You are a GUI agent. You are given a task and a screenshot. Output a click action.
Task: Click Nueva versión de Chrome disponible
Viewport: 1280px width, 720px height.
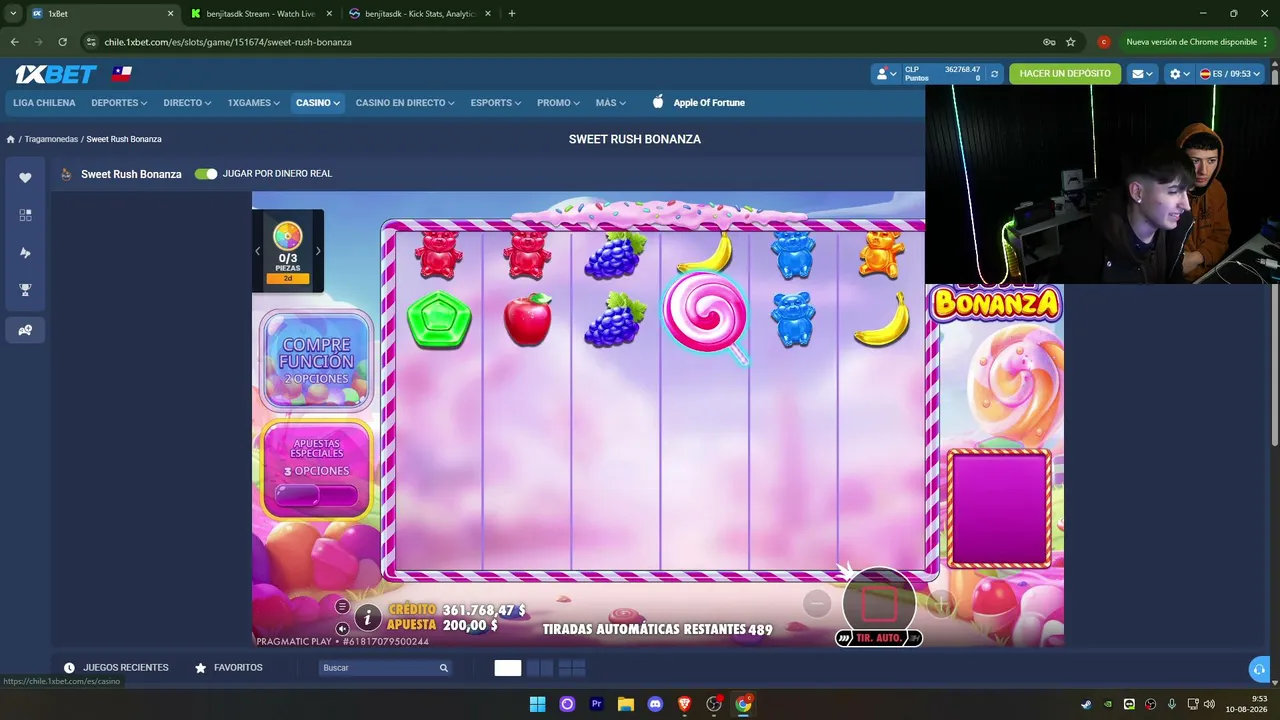pos(1190,42)
